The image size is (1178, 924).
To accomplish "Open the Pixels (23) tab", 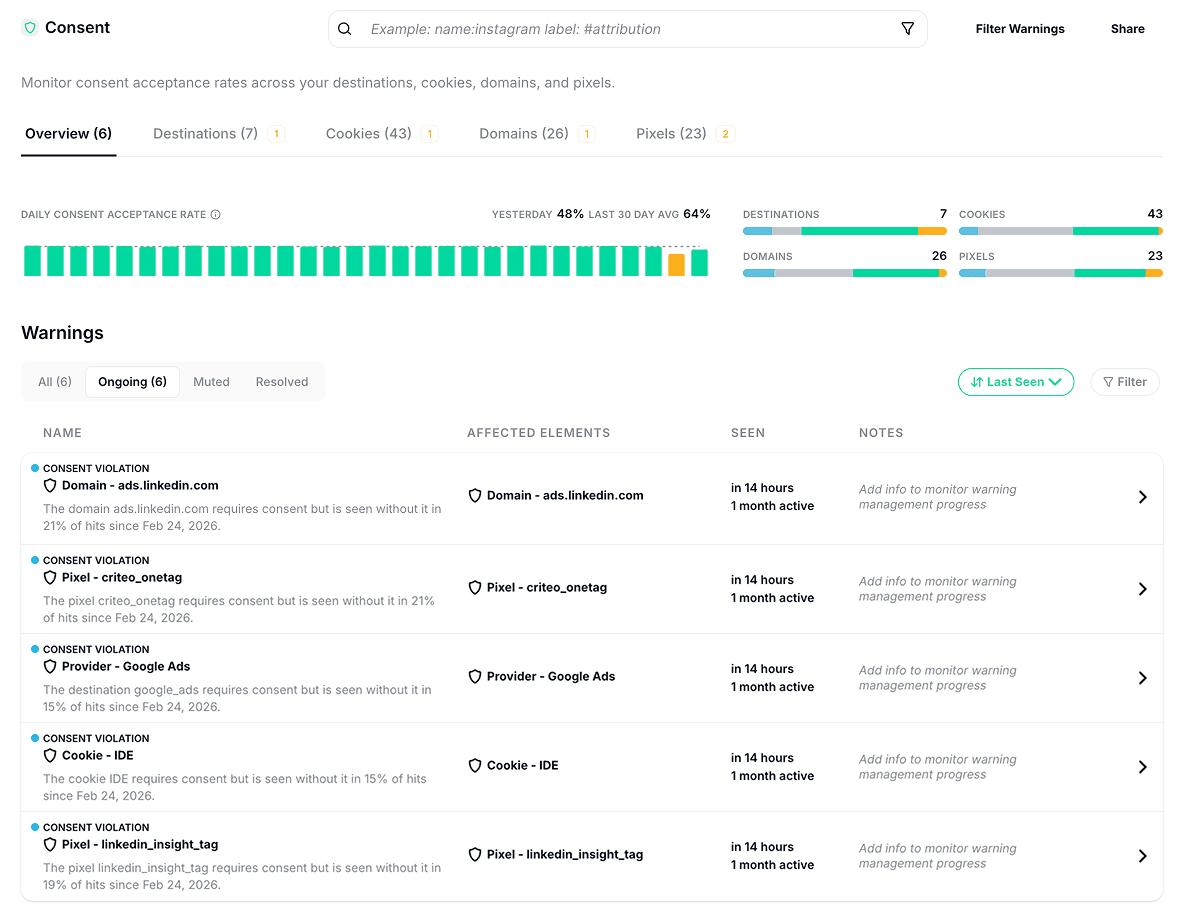I will click(671, 134).
